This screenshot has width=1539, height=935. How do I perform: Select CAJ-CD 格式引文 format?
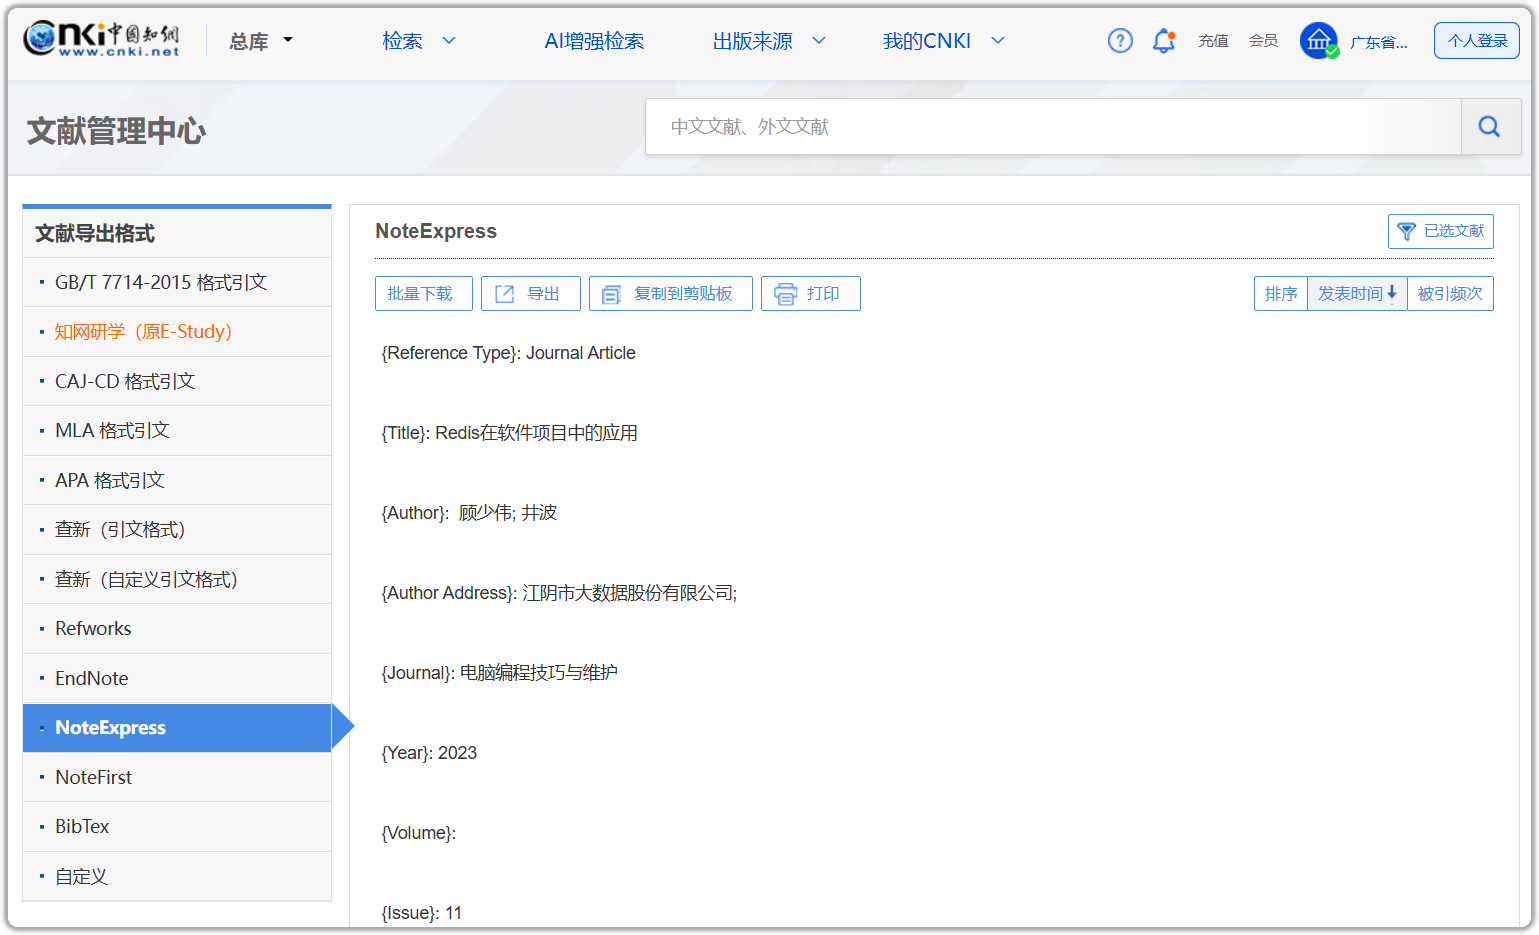click(x=125, y=382)
